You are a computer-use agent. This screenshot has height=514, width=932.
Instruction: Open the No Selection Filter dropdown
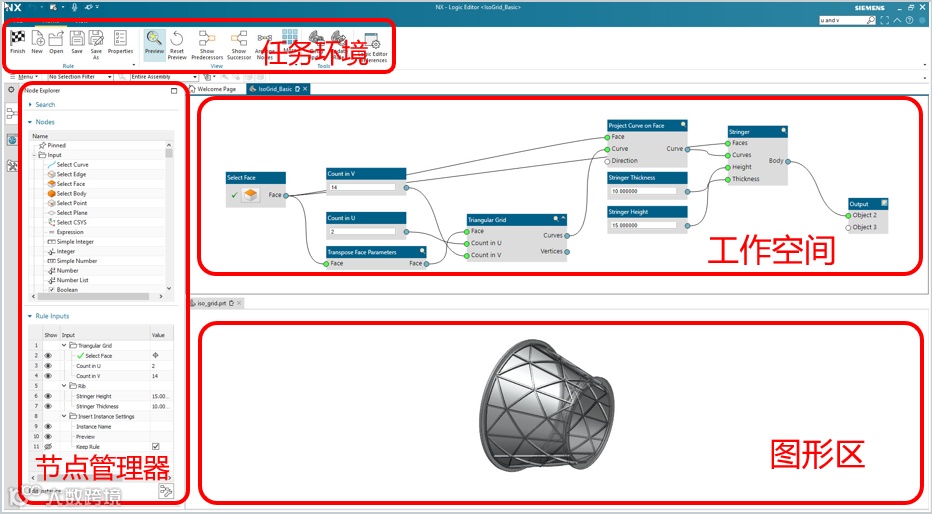pyautogui.click(x=80, y=77)
